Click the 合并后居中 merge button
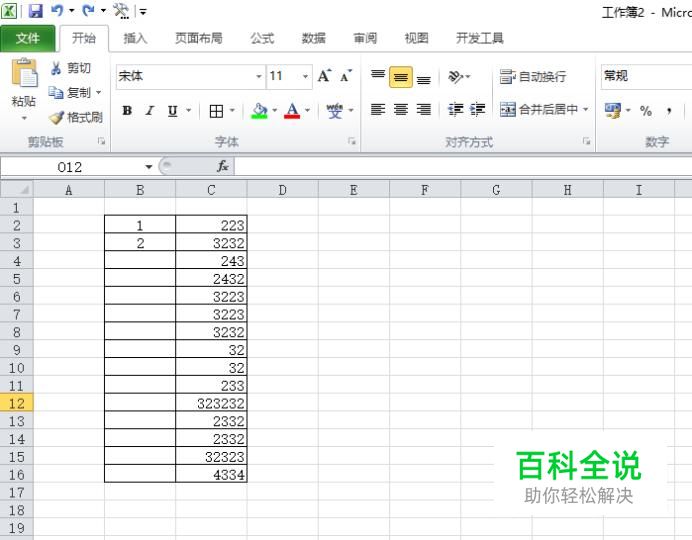 pos(538,109)
